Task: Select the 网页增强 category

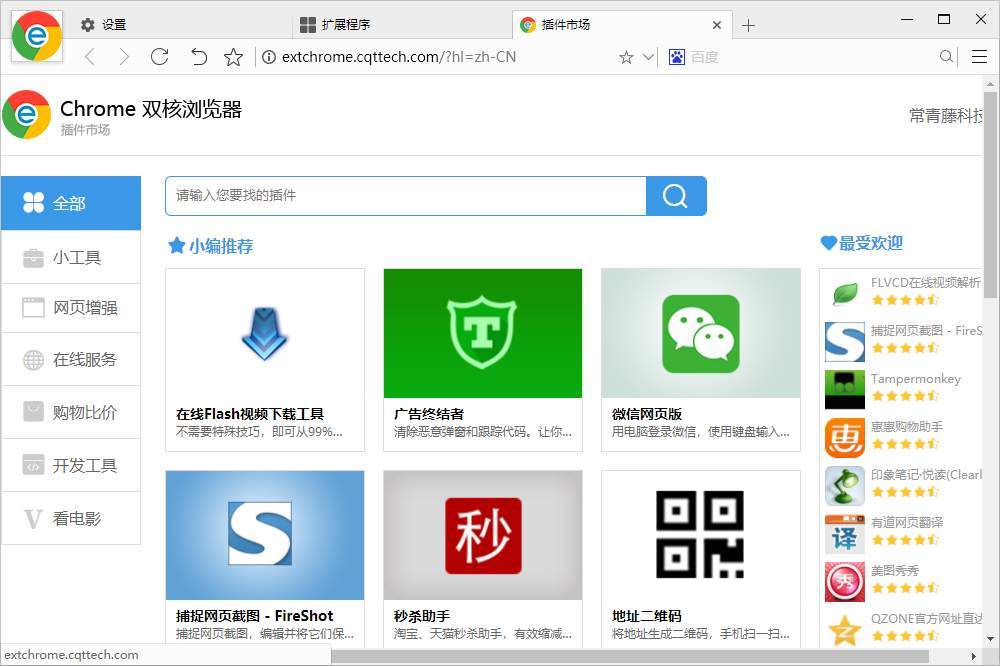Action: pyautogui.click(x=71, y=308)
